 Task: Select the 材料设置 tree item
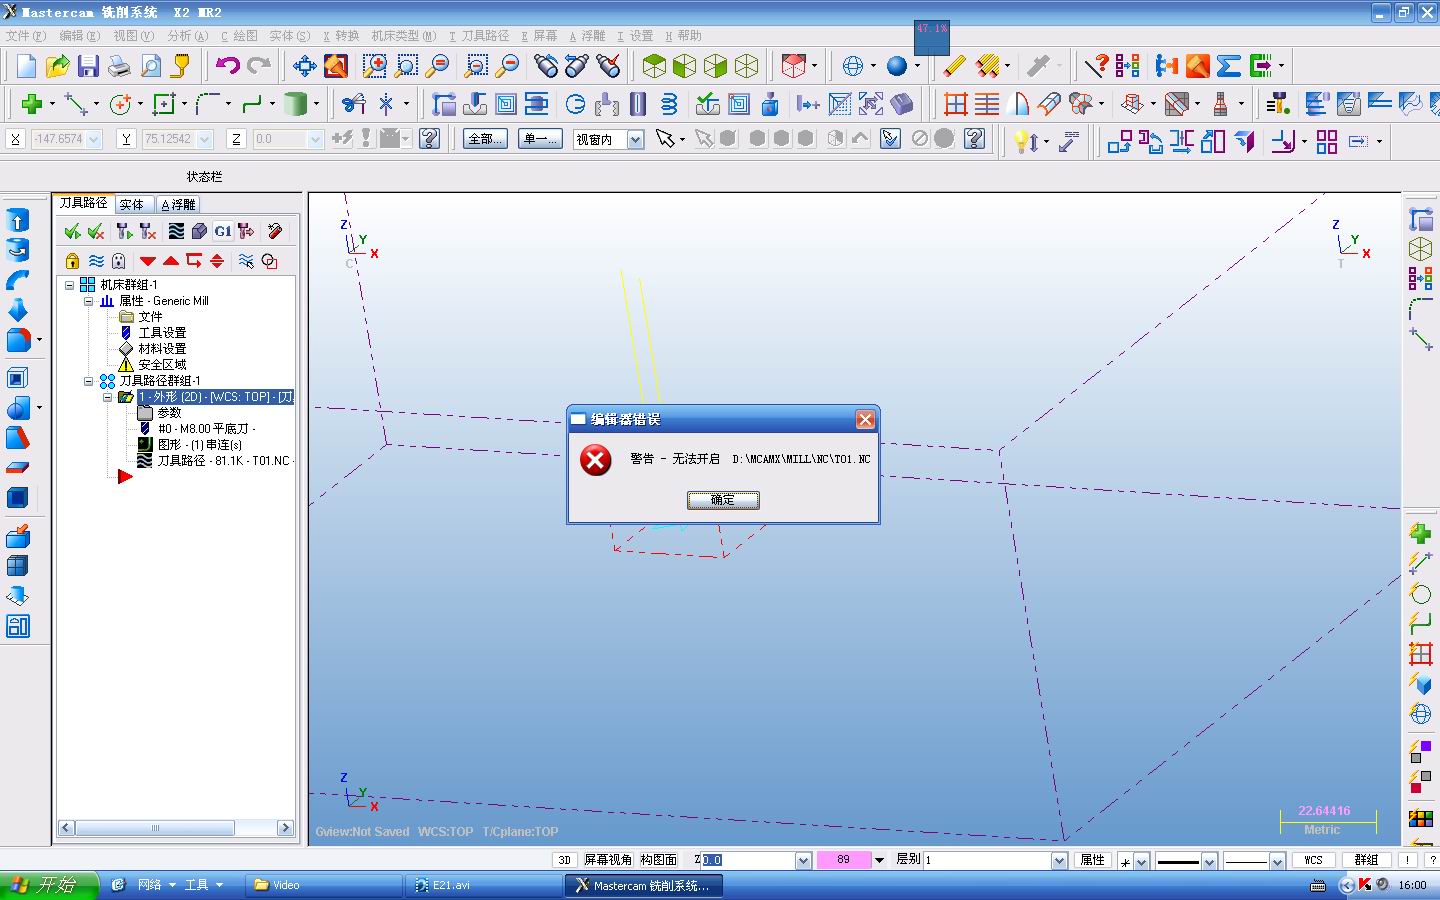click(162, 349)
